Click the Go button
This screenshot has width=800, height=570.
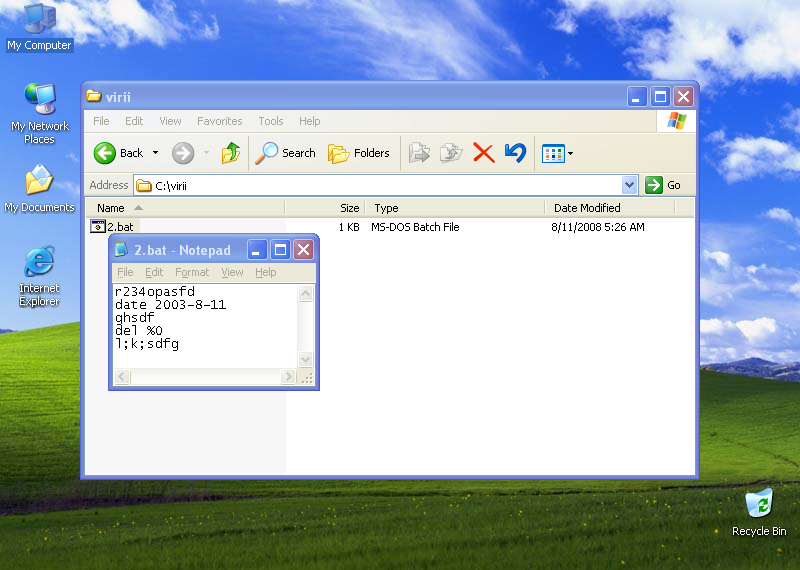coord(663,185)
